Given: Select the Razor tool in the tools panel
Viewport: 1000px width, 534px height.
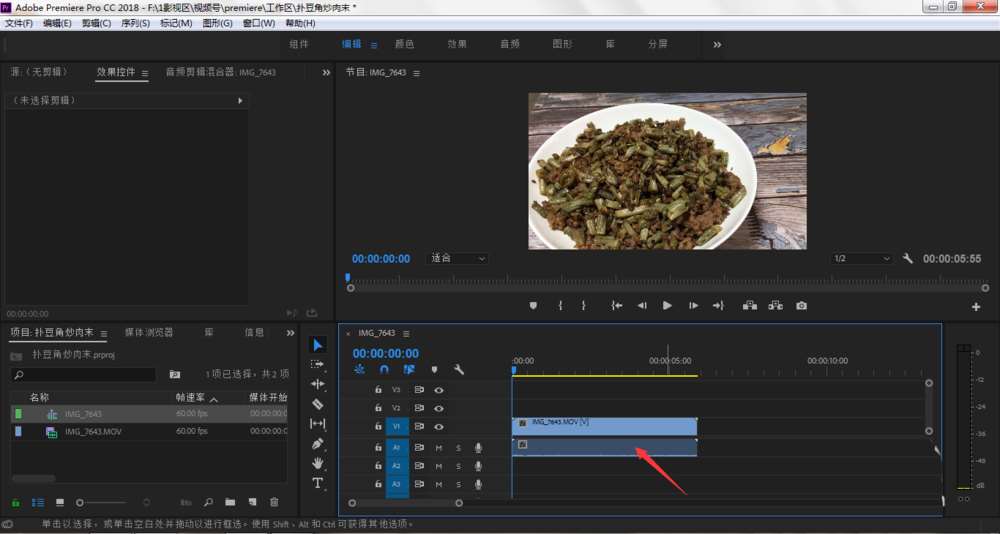Looking at the screenshot, I should [x=318, y=404].
